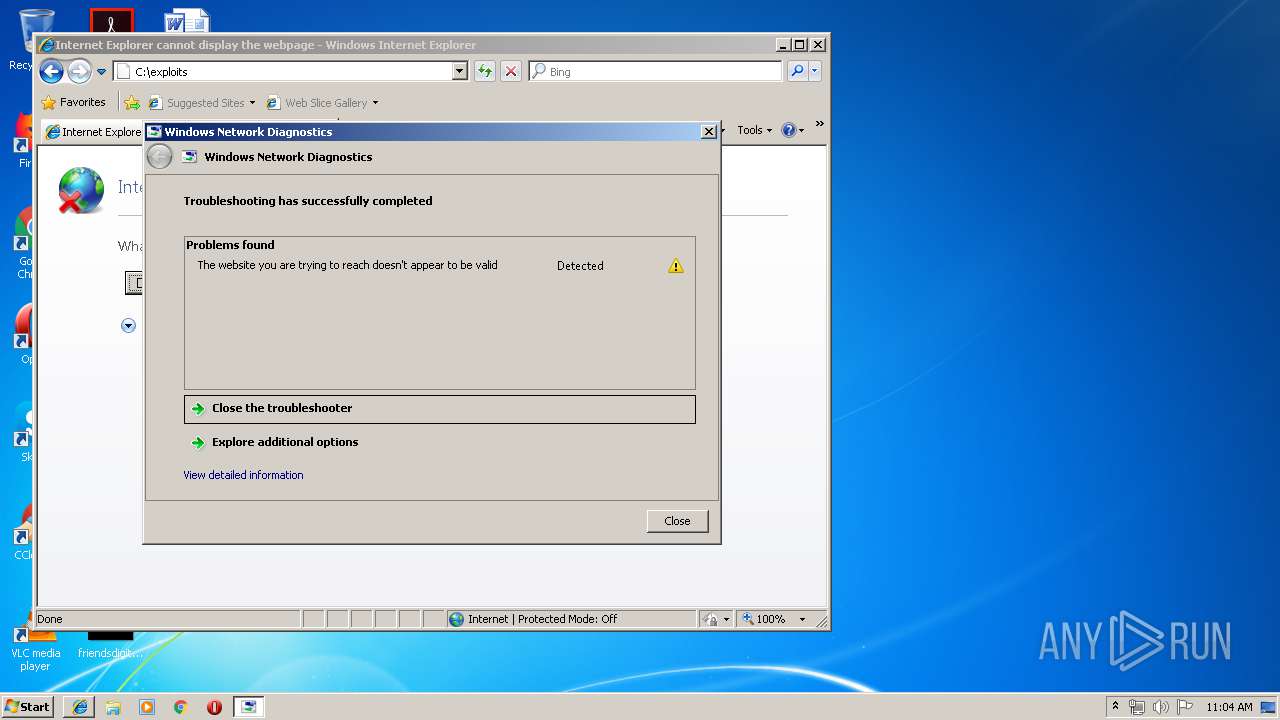This screenshot has height=720, width=1280.
Task: Show more command bar items chevron
Action: click(x=819, y=124)
